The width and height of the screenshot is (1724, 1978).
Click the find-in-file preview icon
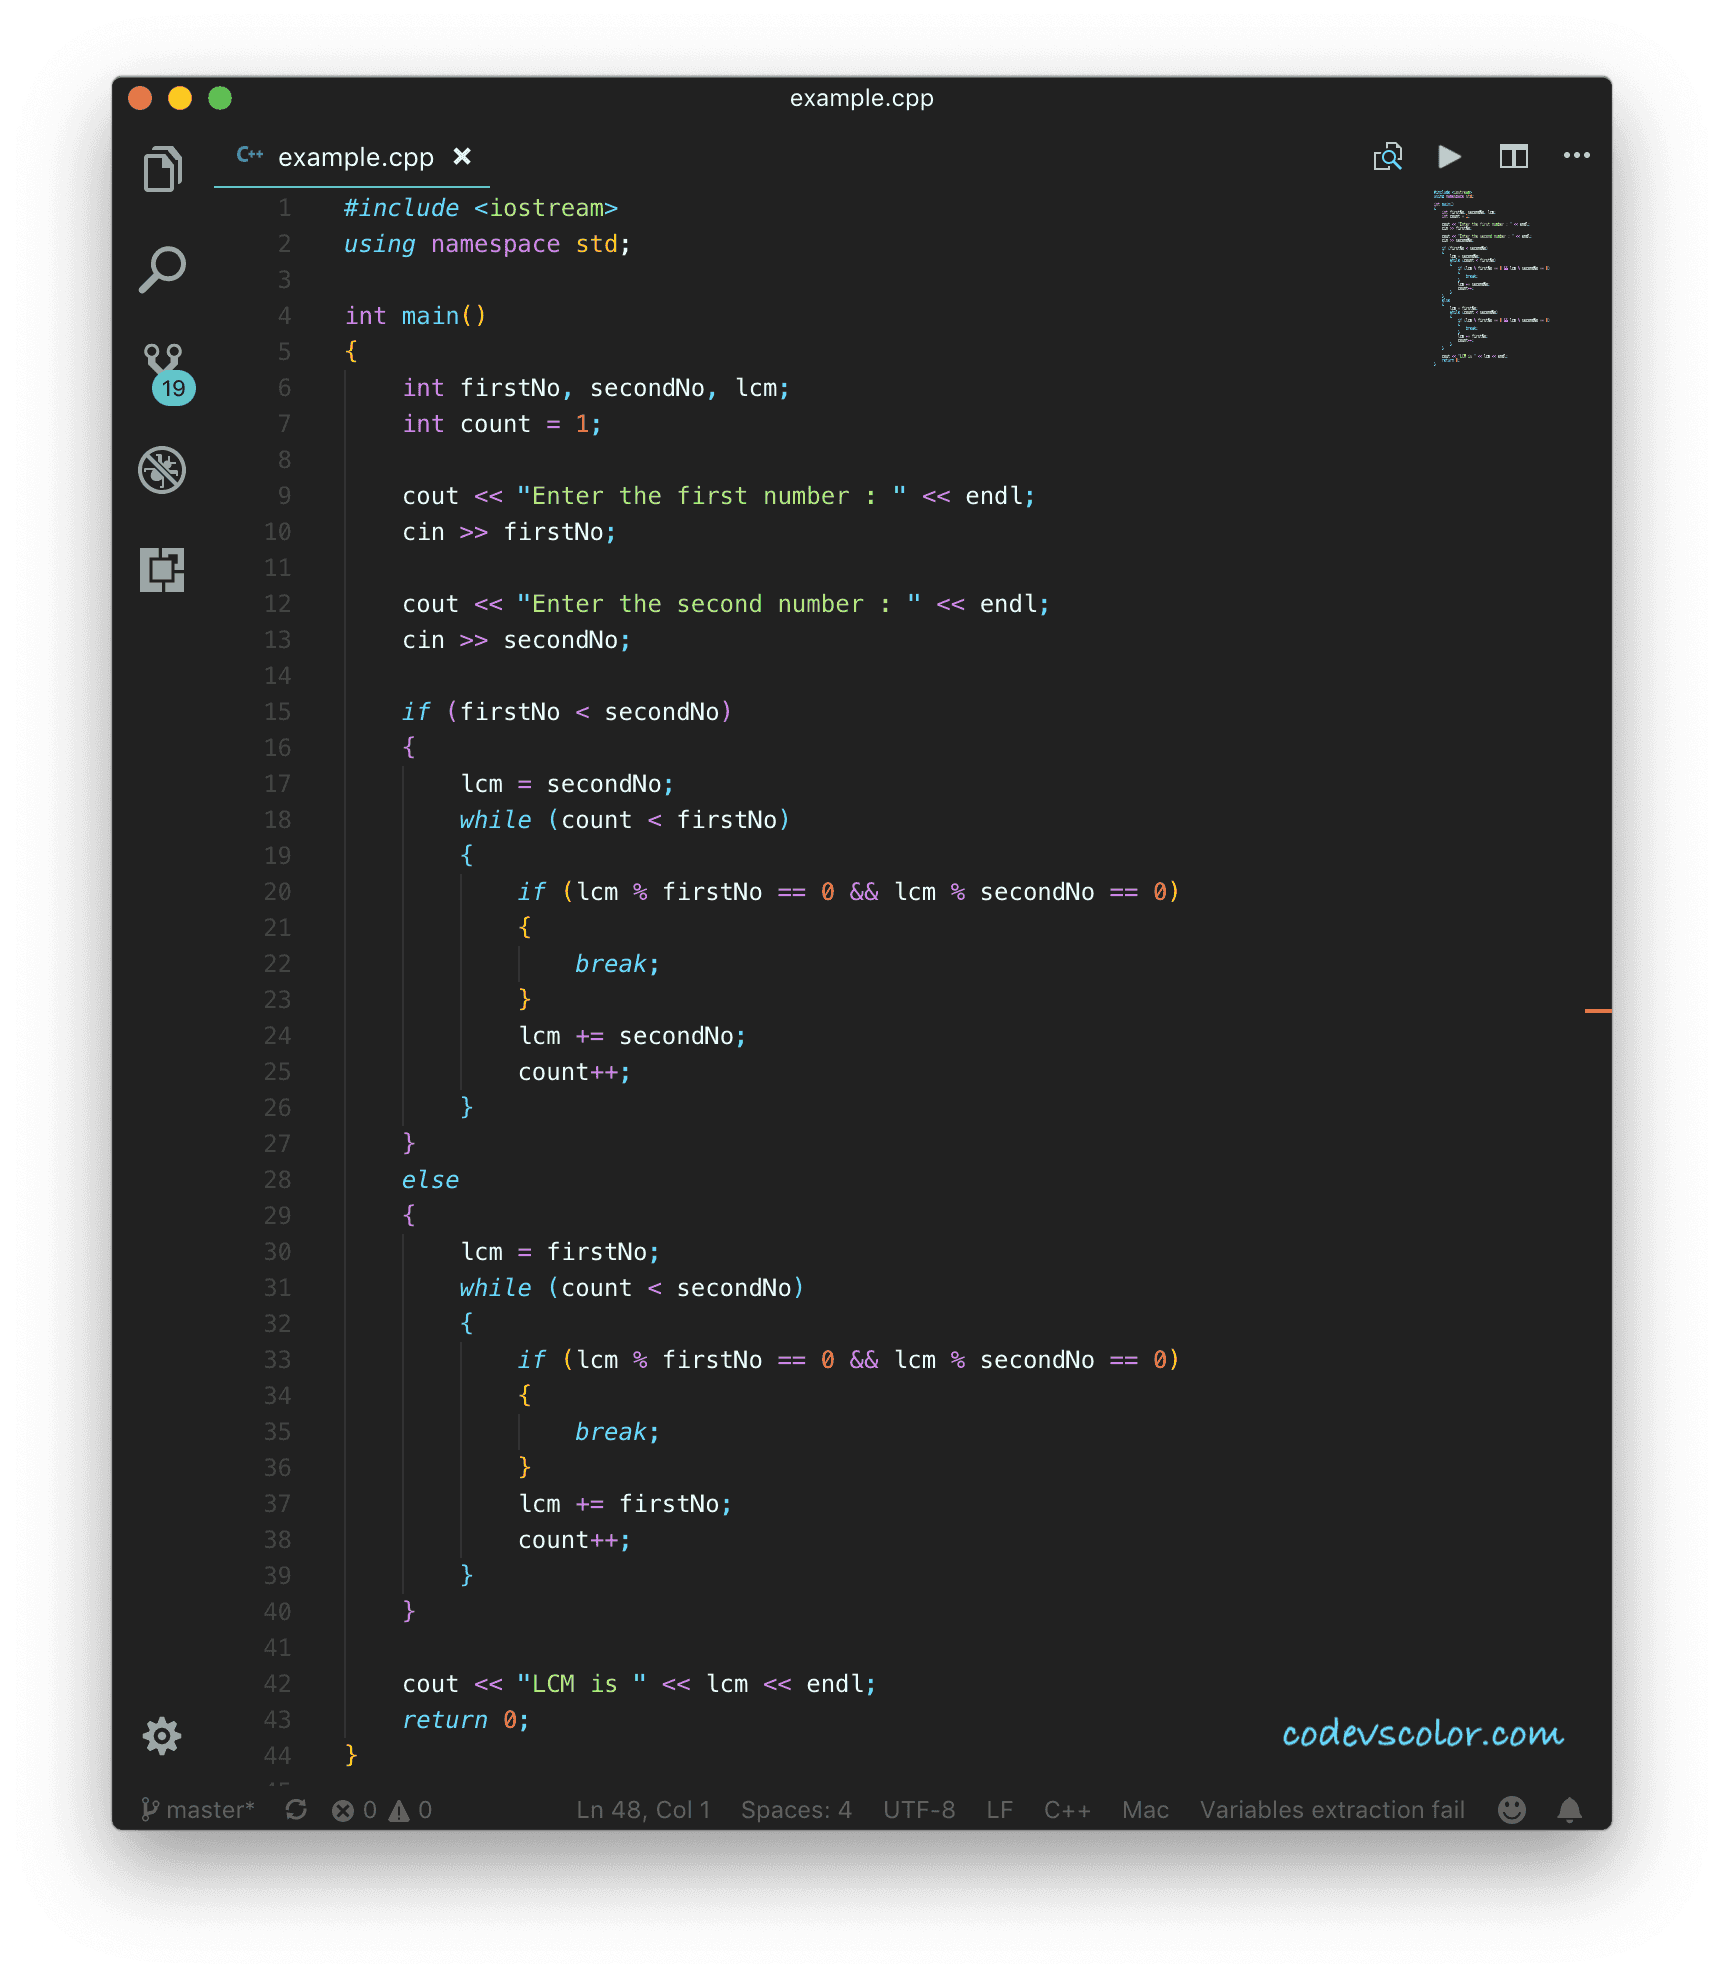tap(1387, 157)
